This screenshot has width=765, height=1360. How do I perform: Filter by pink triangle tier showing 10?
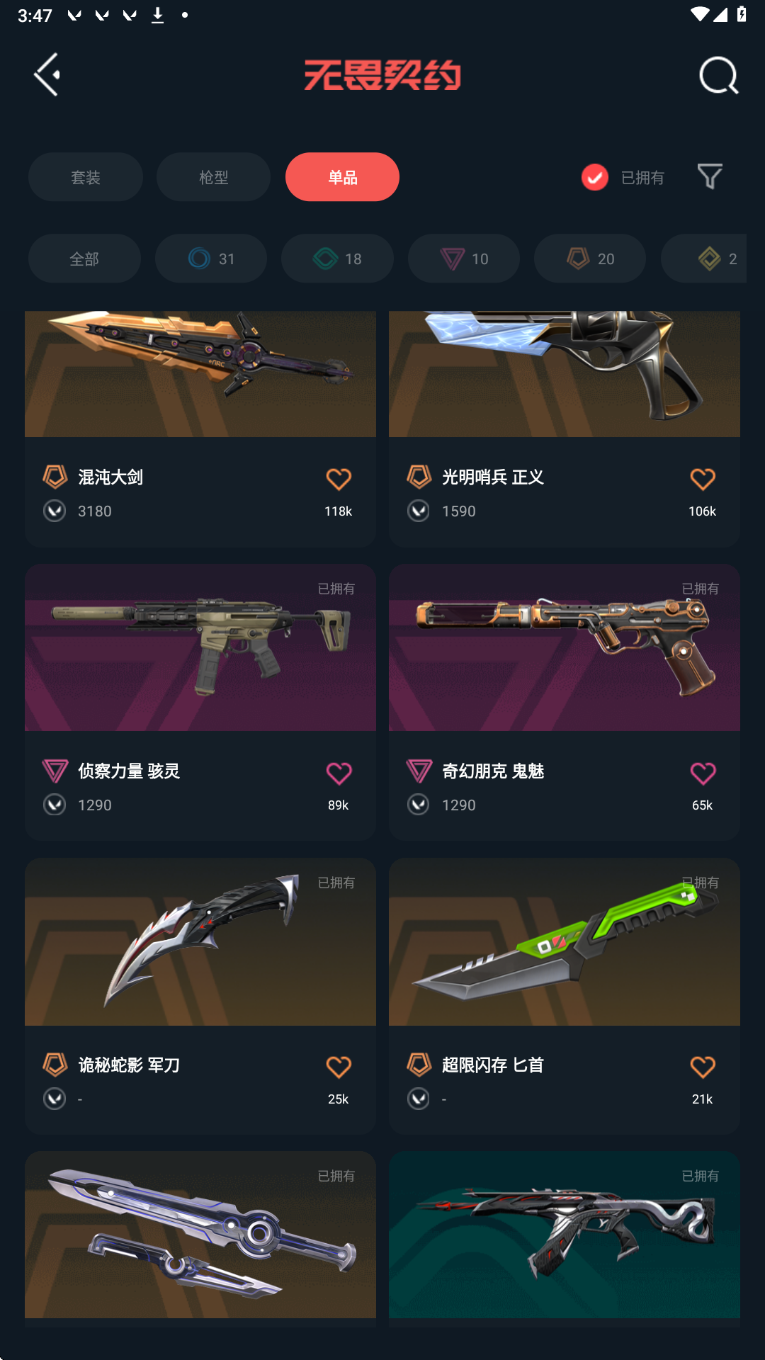pos(464,259)
